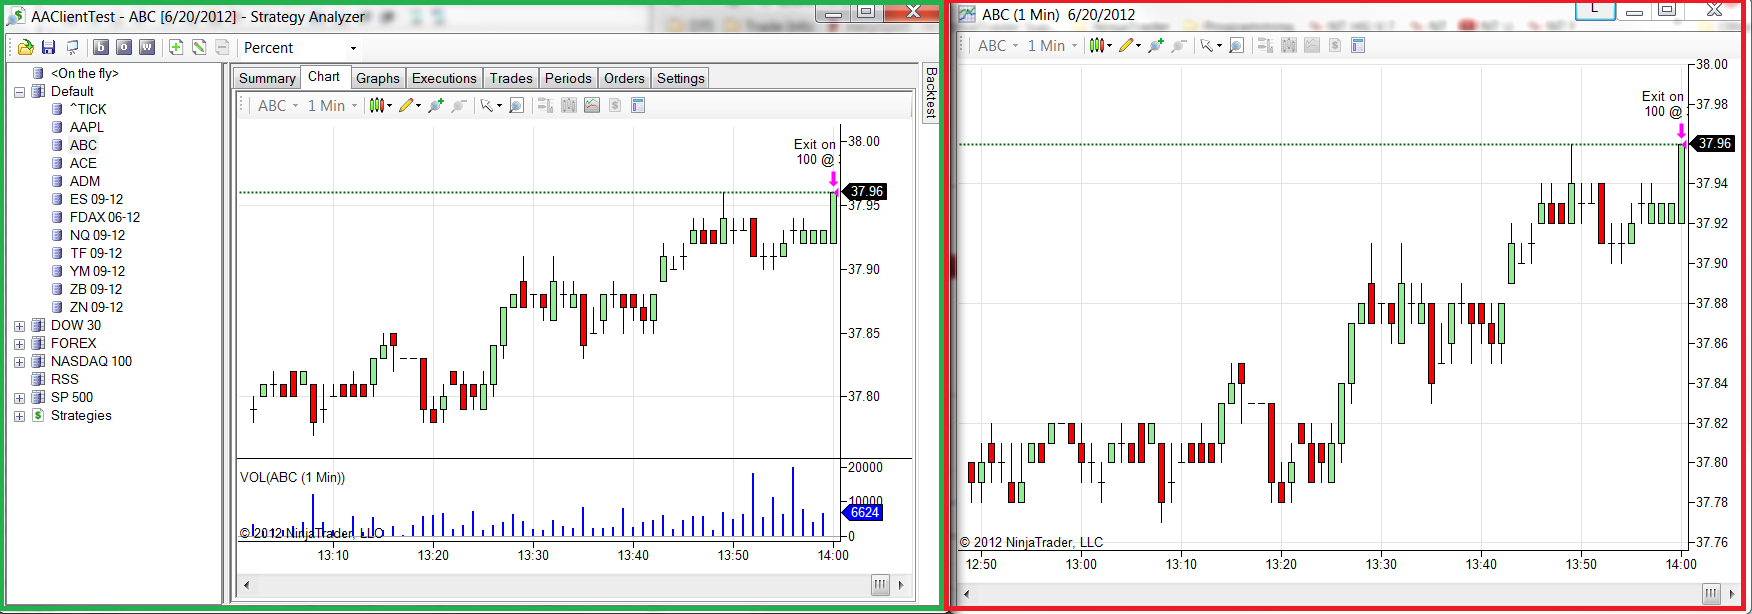The width and height of the screenshot is (1752, 614).
Task: Switch to the Periods tab
Action: click(x=568, y=78)
